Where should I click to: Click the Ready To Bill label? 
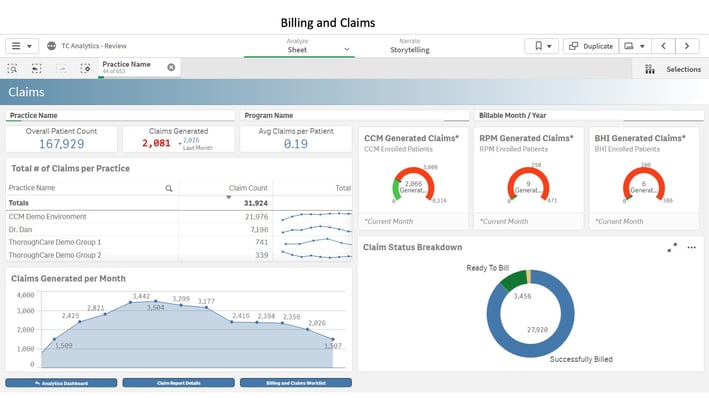[487, 268]
